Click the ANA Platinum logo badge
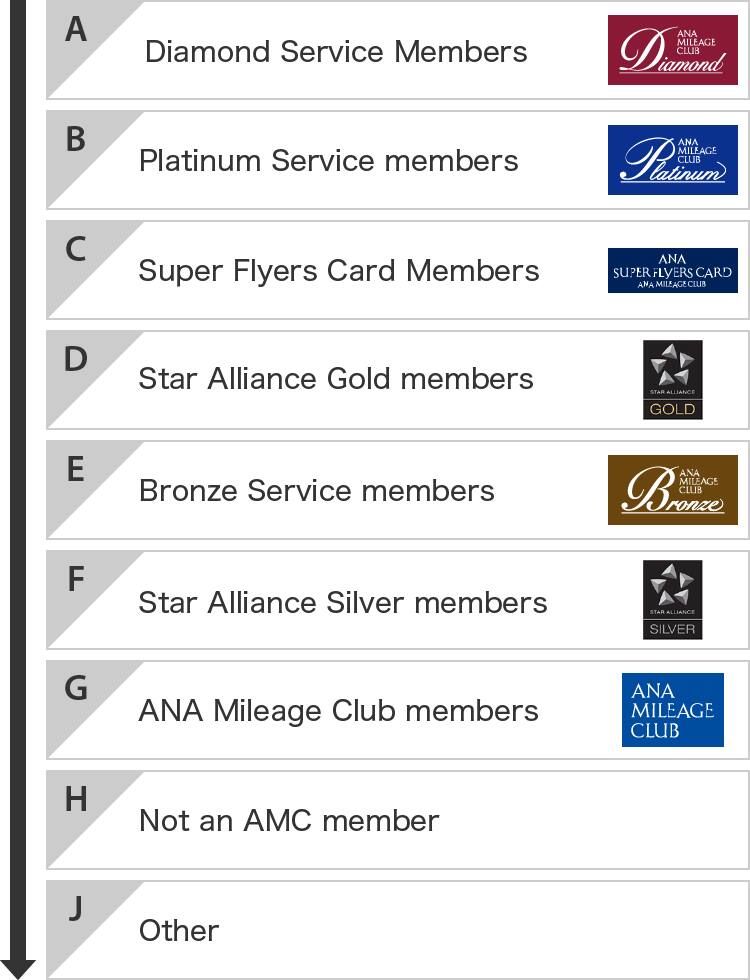This screenshot has height=980, width=750. coord(672,160)
